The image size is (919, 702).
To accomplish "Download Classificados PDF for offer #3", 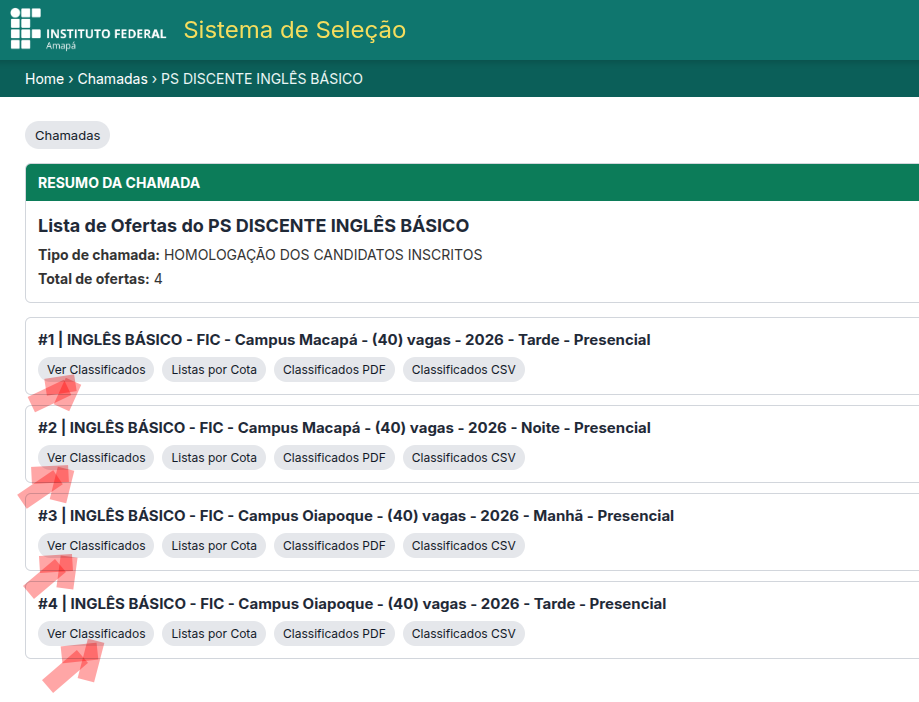I will [x=334, y=546].
